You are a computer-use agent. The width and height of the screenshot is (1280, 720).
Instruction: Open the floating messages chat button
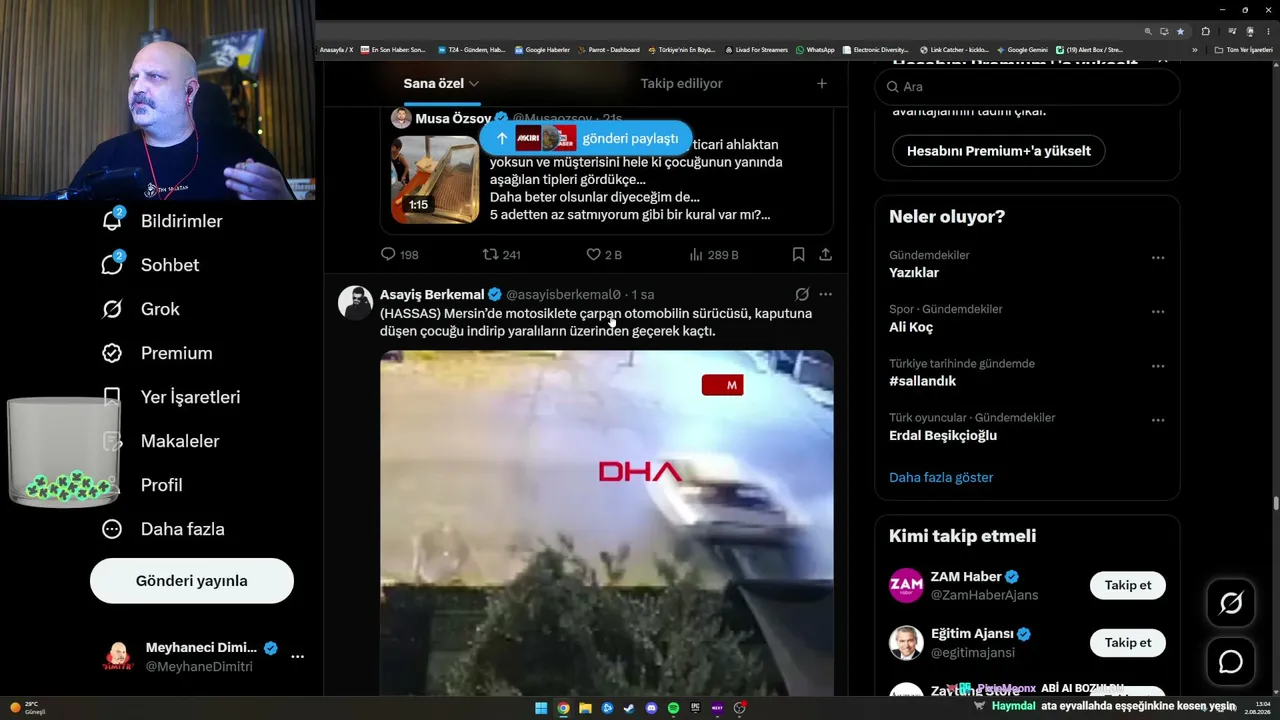[x=1230, y=662]
